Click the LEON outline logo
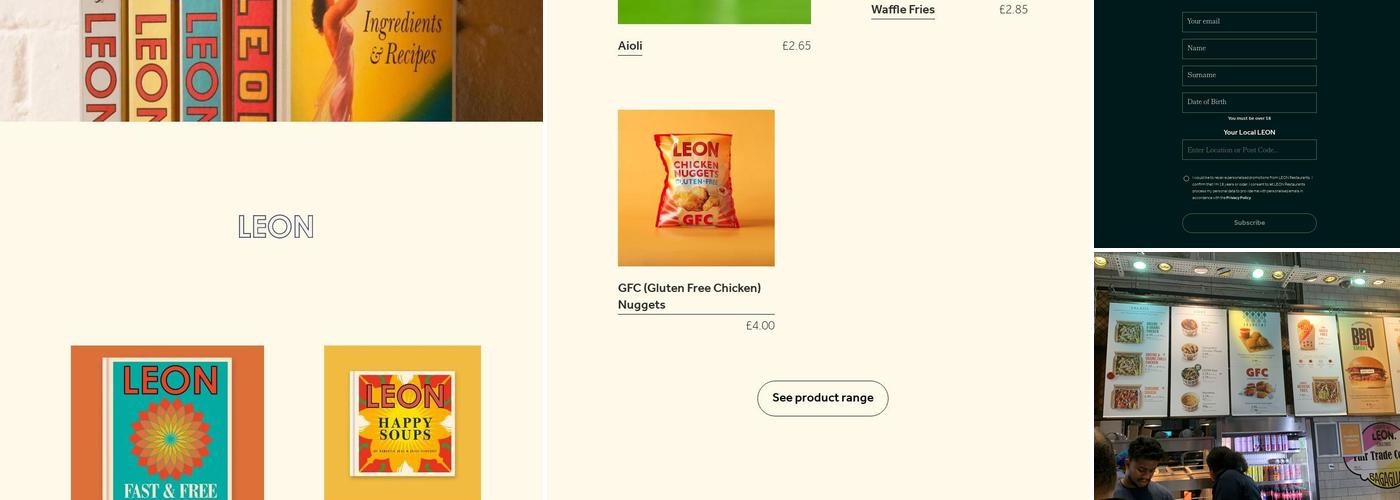 (x=276, y=227)
